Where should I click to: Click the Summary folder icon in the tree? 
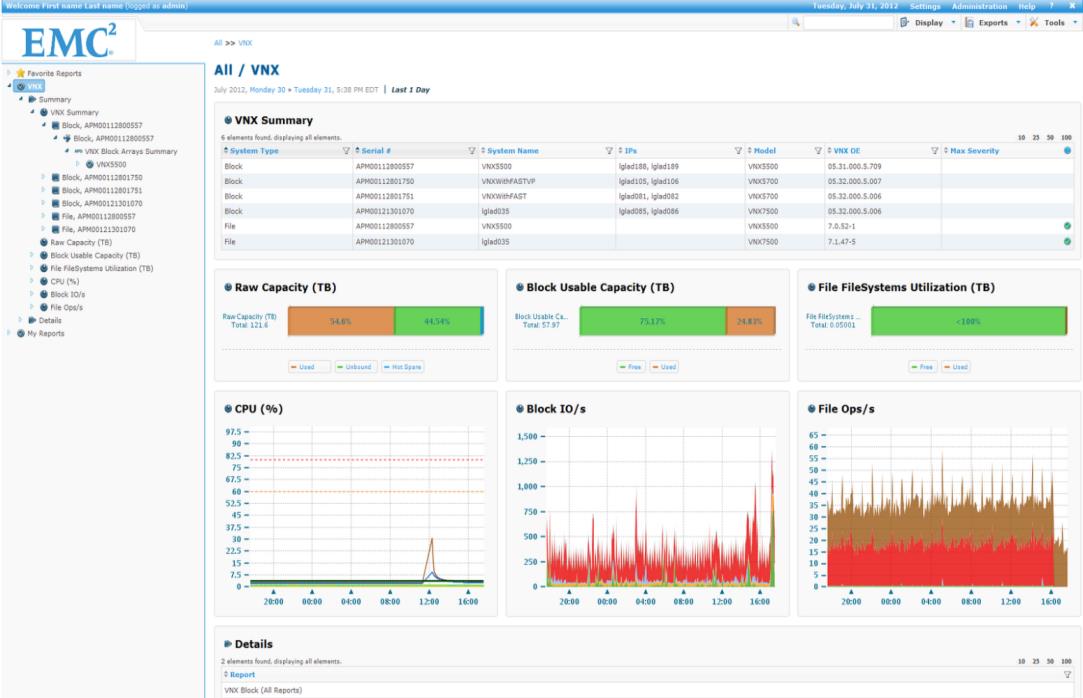(x=32, y=99)
